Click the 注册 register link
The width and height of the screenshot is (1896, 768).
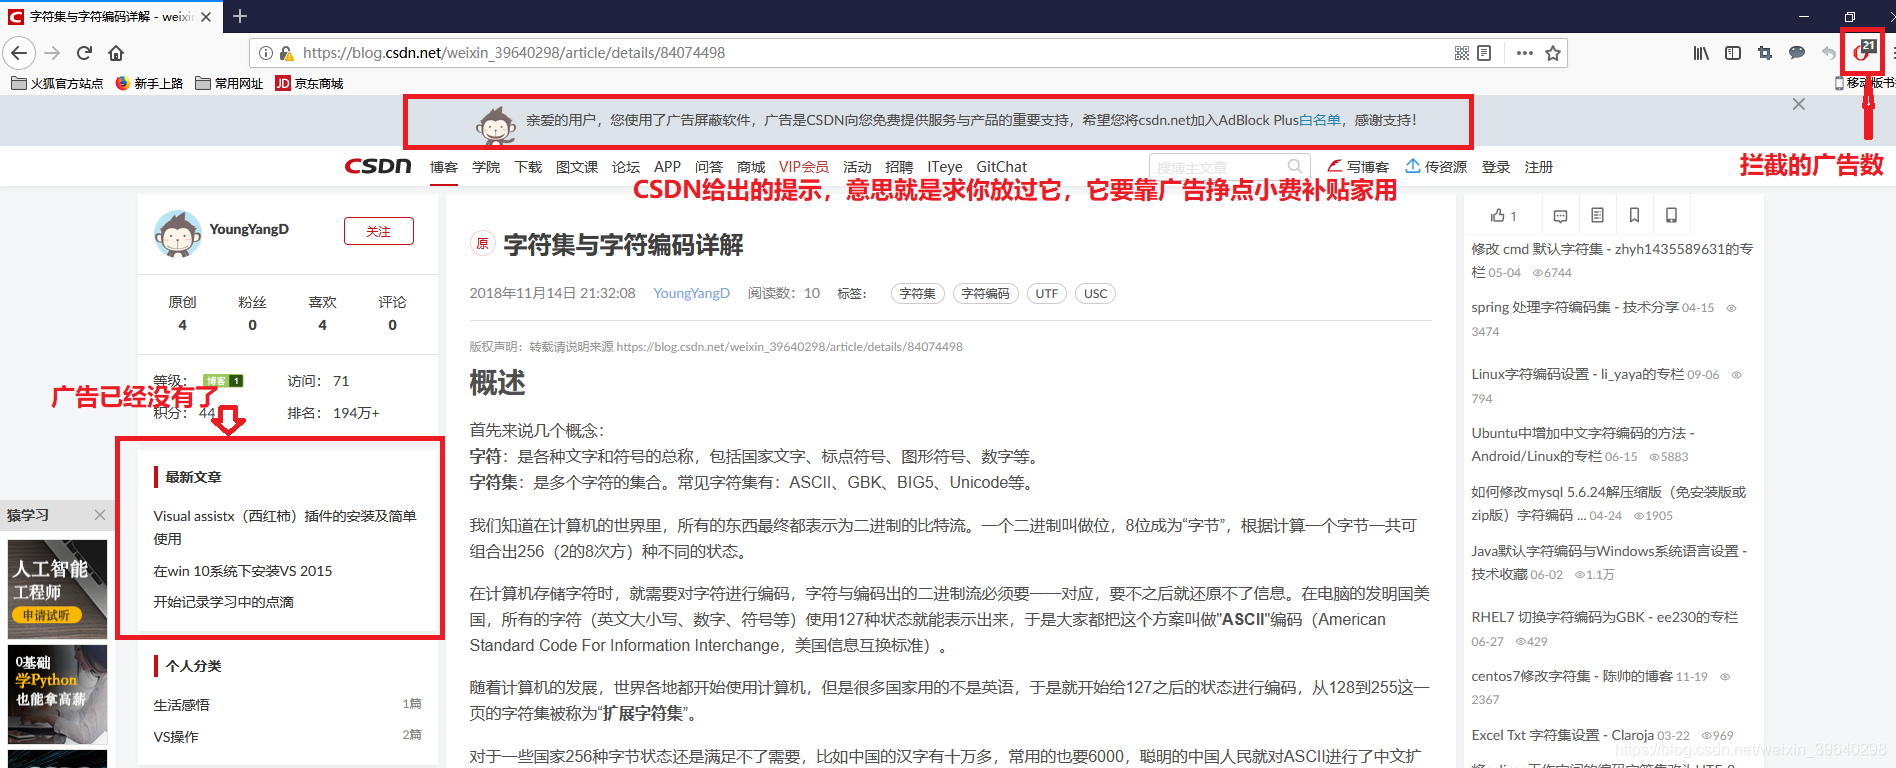coord(1539,167)
